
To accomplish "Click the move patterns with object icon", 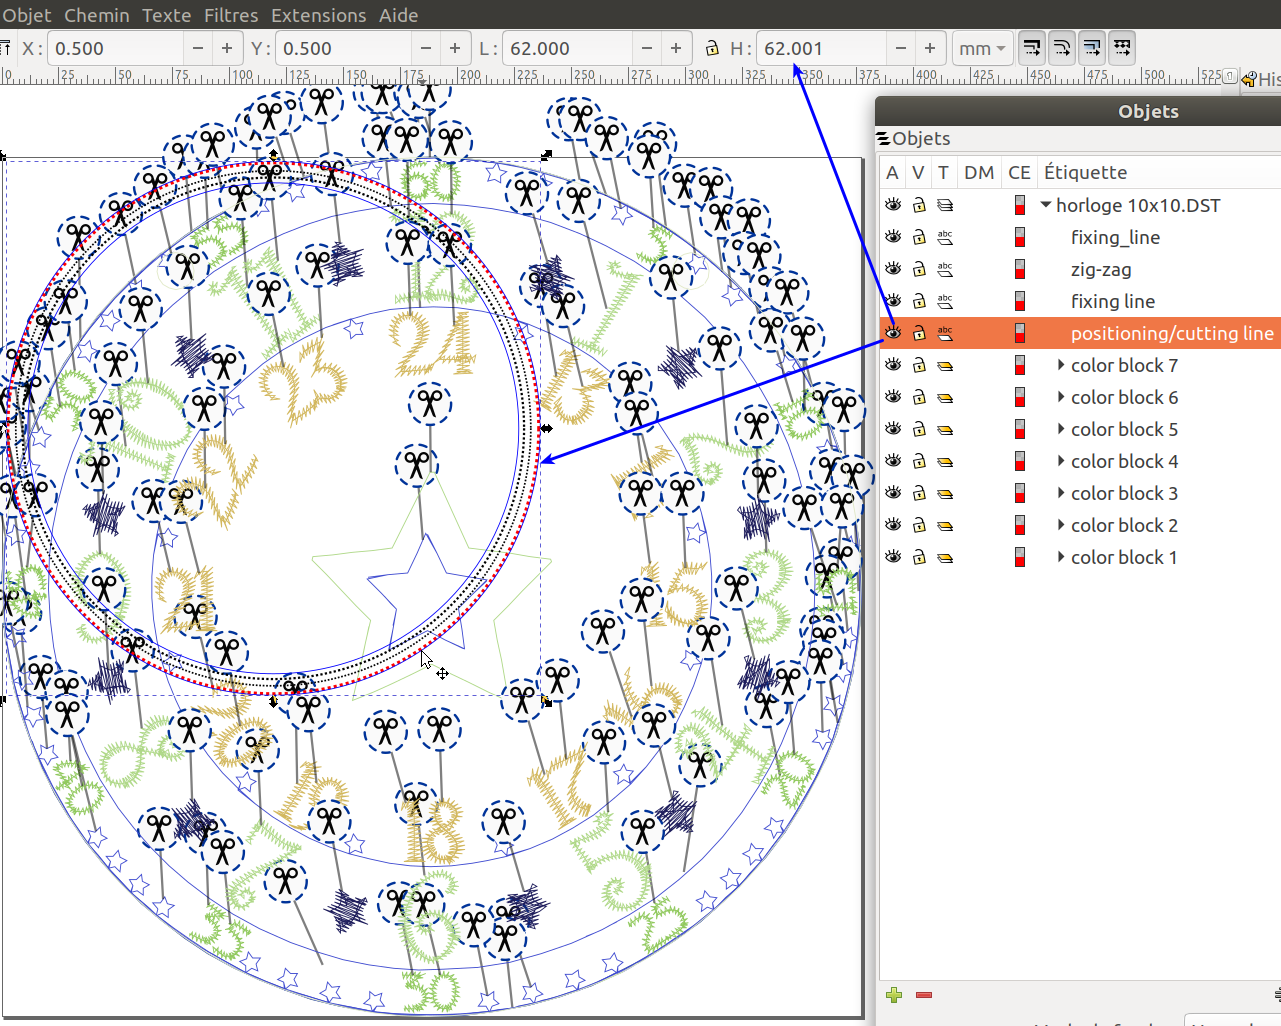I will 1122,48.
